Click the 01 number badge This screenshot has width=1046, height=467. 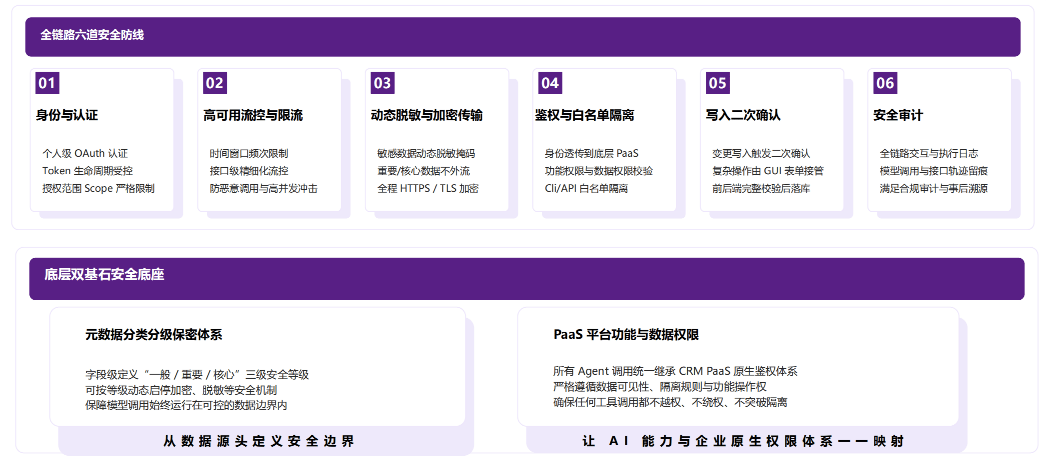[x=47, y=83]
